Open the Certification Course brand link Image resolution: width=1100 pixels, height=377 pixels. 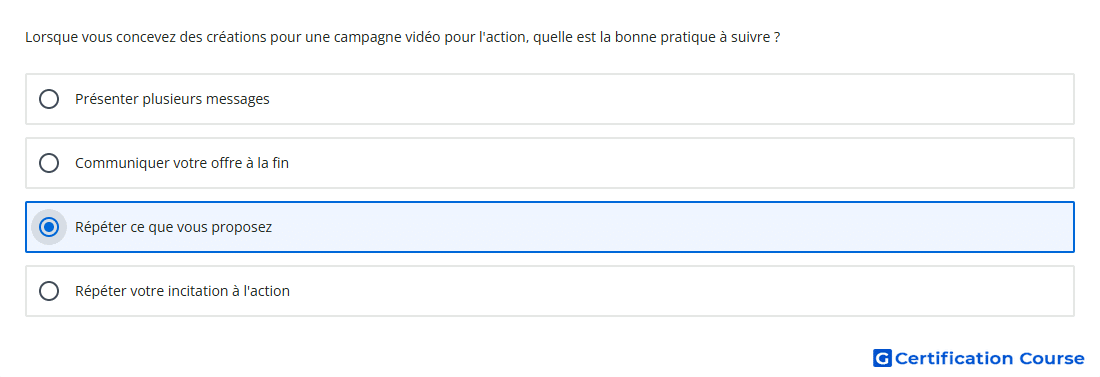click(x=979, y=358)
